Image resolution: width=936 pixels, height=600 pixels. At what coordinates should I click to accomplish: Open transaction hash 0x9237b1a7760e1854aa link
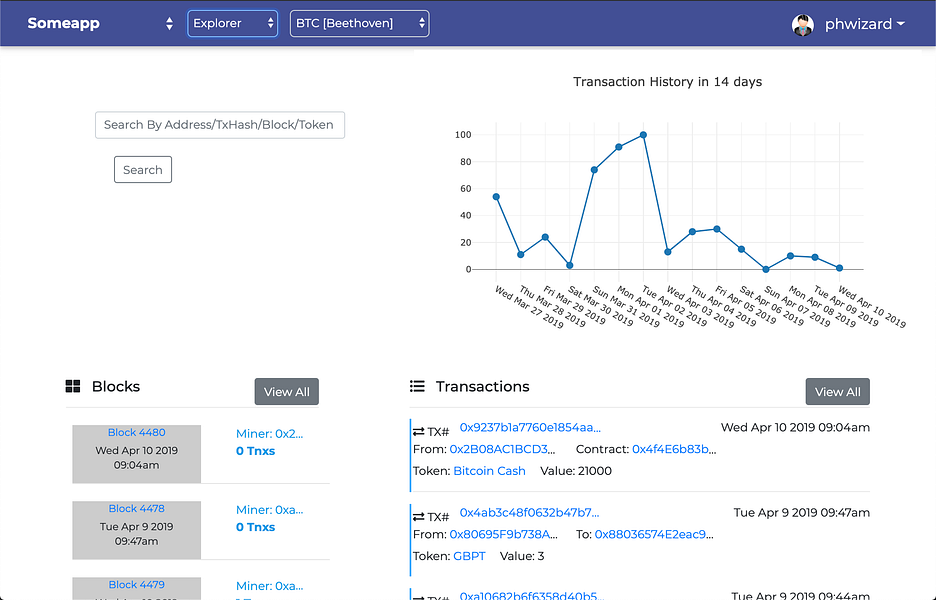point(530,427)
